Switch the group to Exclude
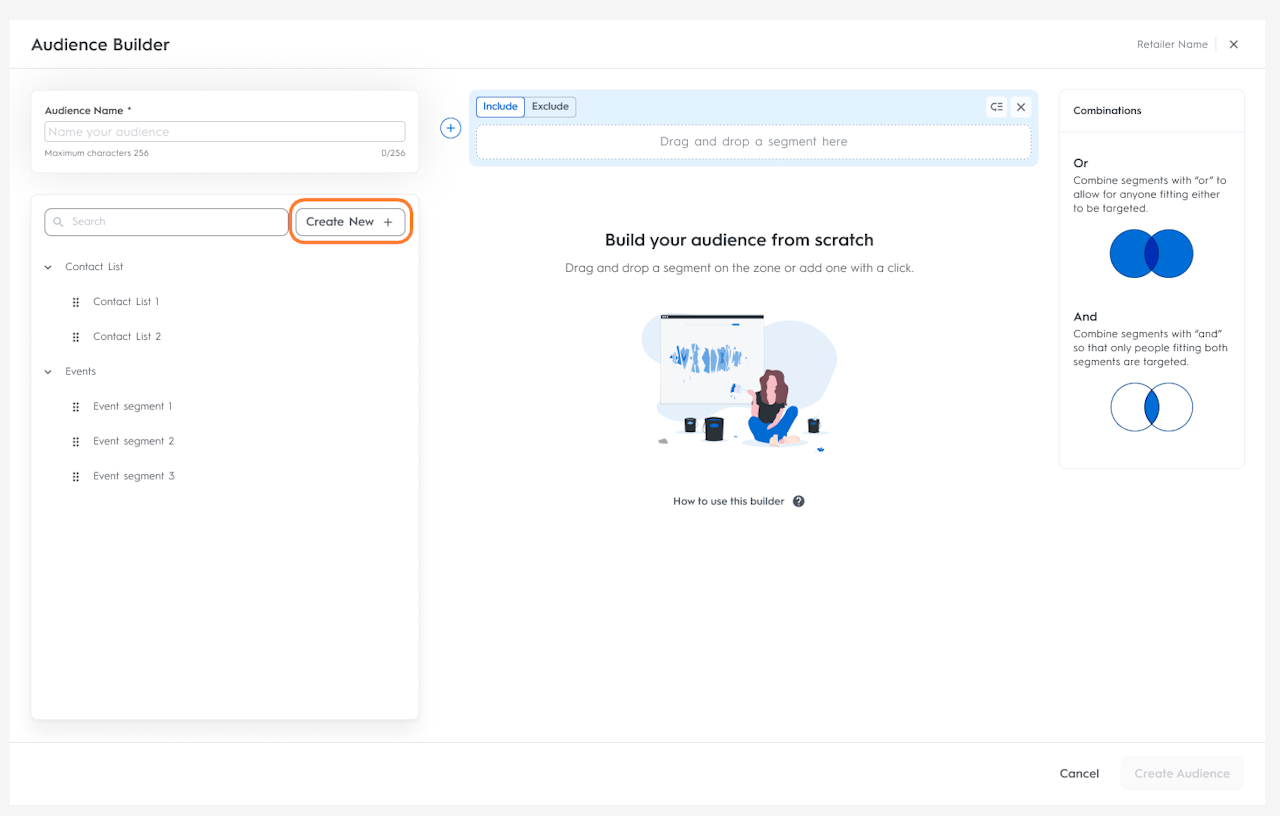Screen dimensions: 1280x816 tap(550, 107)
